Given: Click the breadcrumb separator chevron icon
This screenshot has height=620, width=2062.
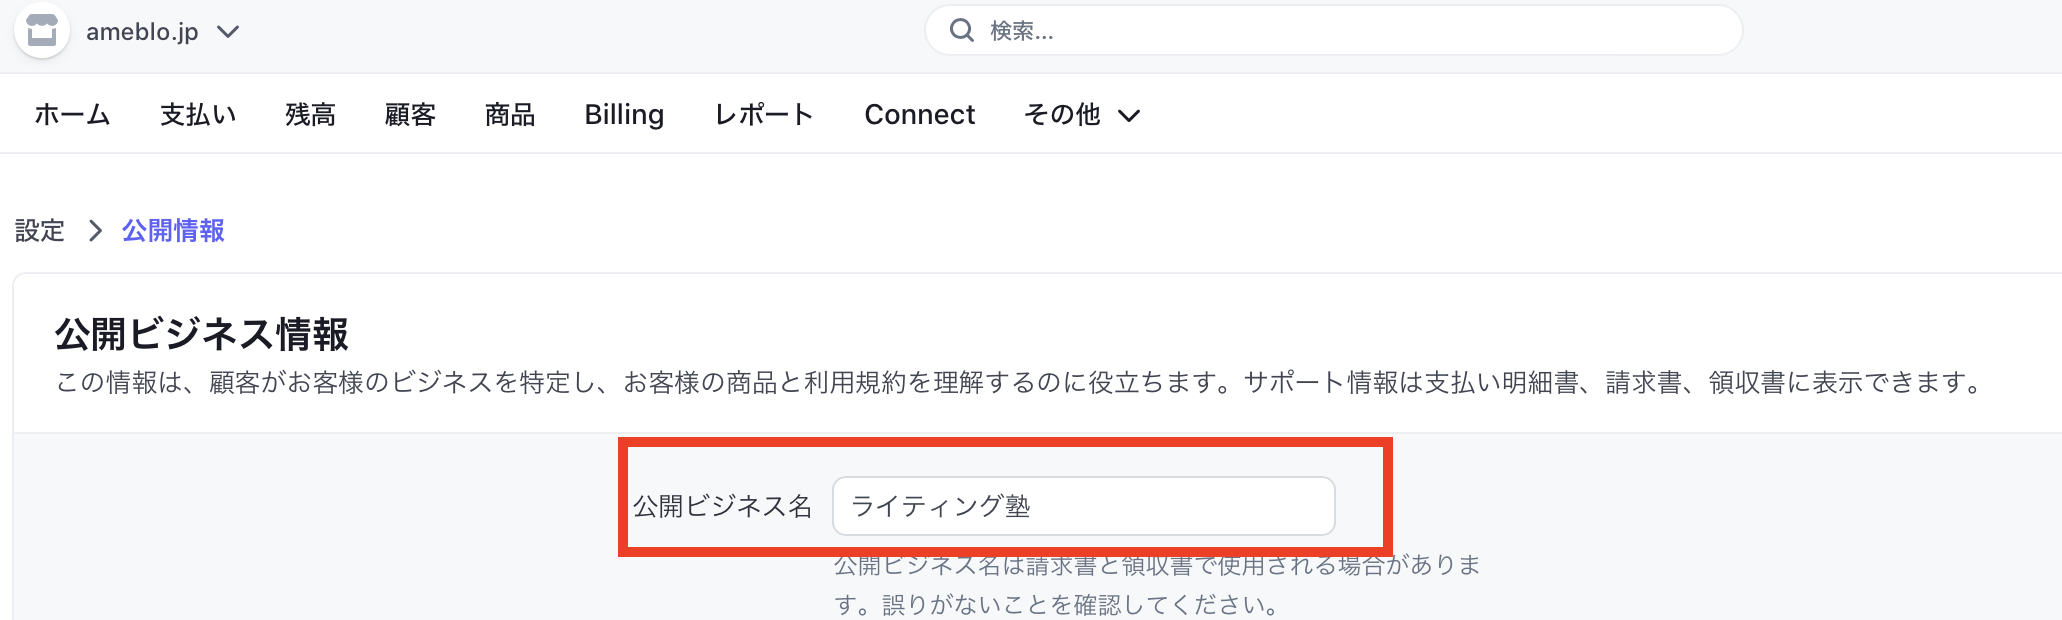Looking at the screenshot, I should [95, 231].
